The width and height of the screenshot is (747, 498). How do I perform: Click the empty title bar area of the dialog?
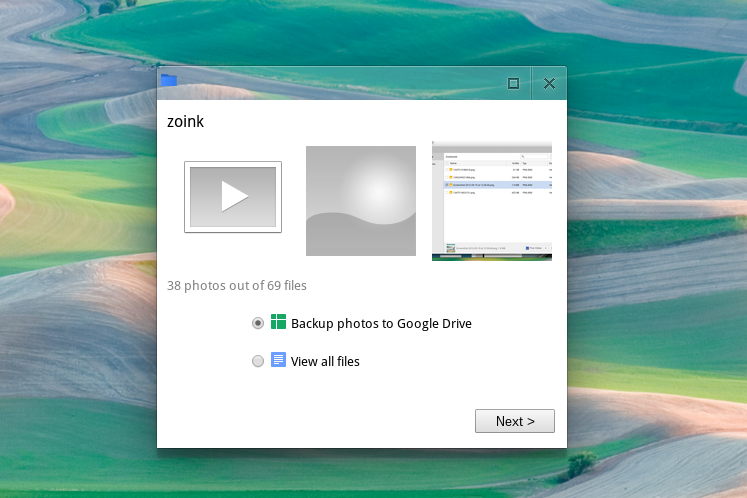tap(340, 83)
